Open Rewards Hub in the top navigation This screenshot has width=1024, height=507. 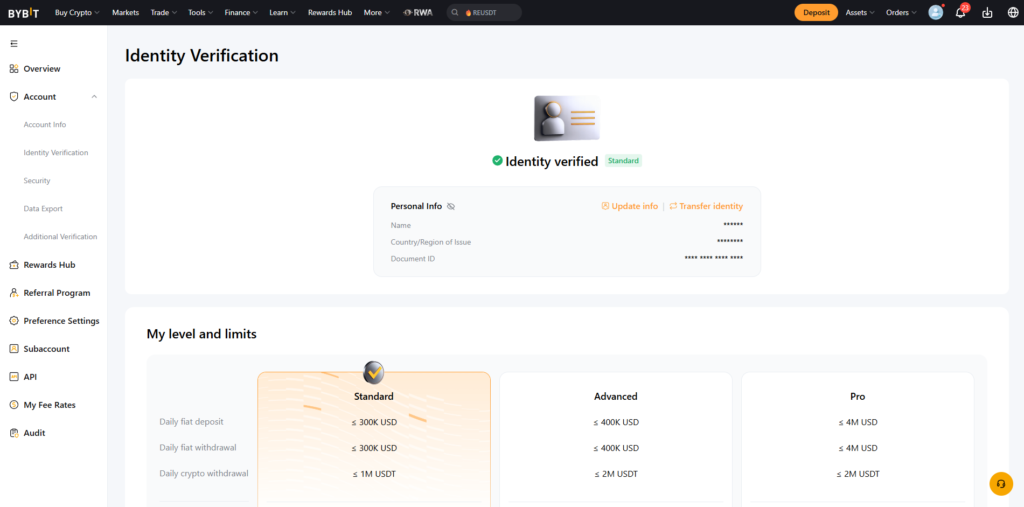tap(330, 12)
